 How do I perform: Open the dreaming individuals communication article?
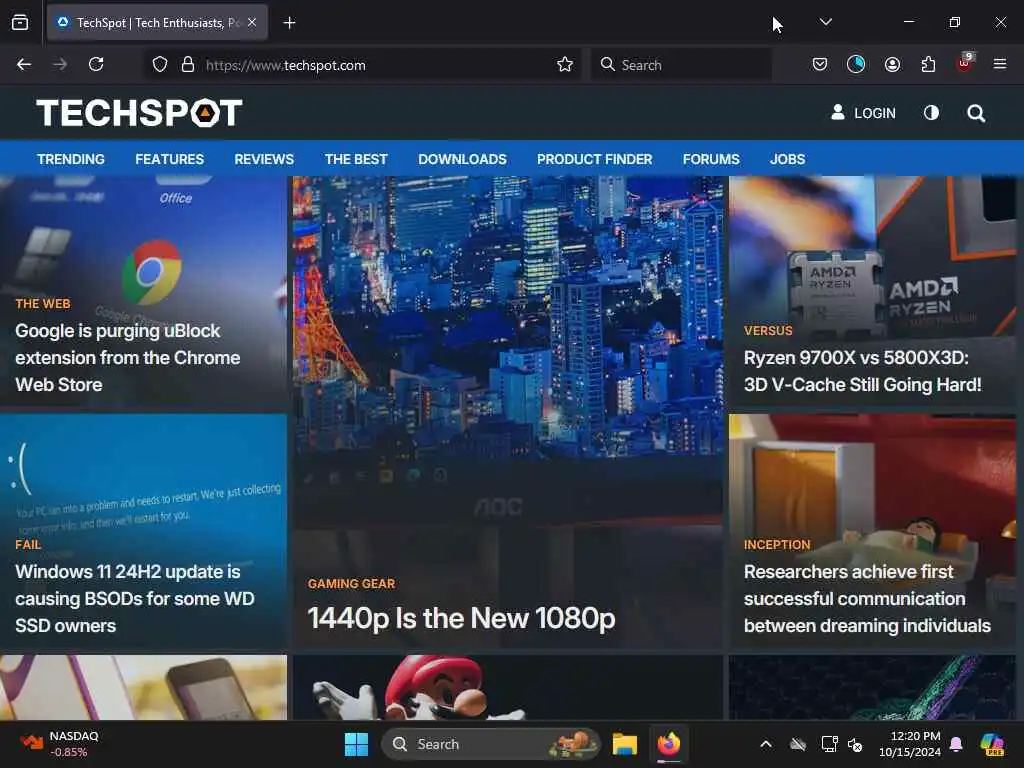click(867, 599)
